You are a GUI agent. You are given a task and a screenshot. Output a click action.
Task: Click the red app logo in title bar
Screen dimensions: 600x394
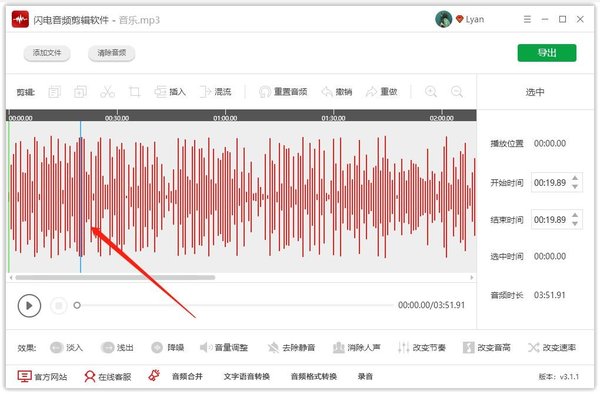tap(20, 19)
